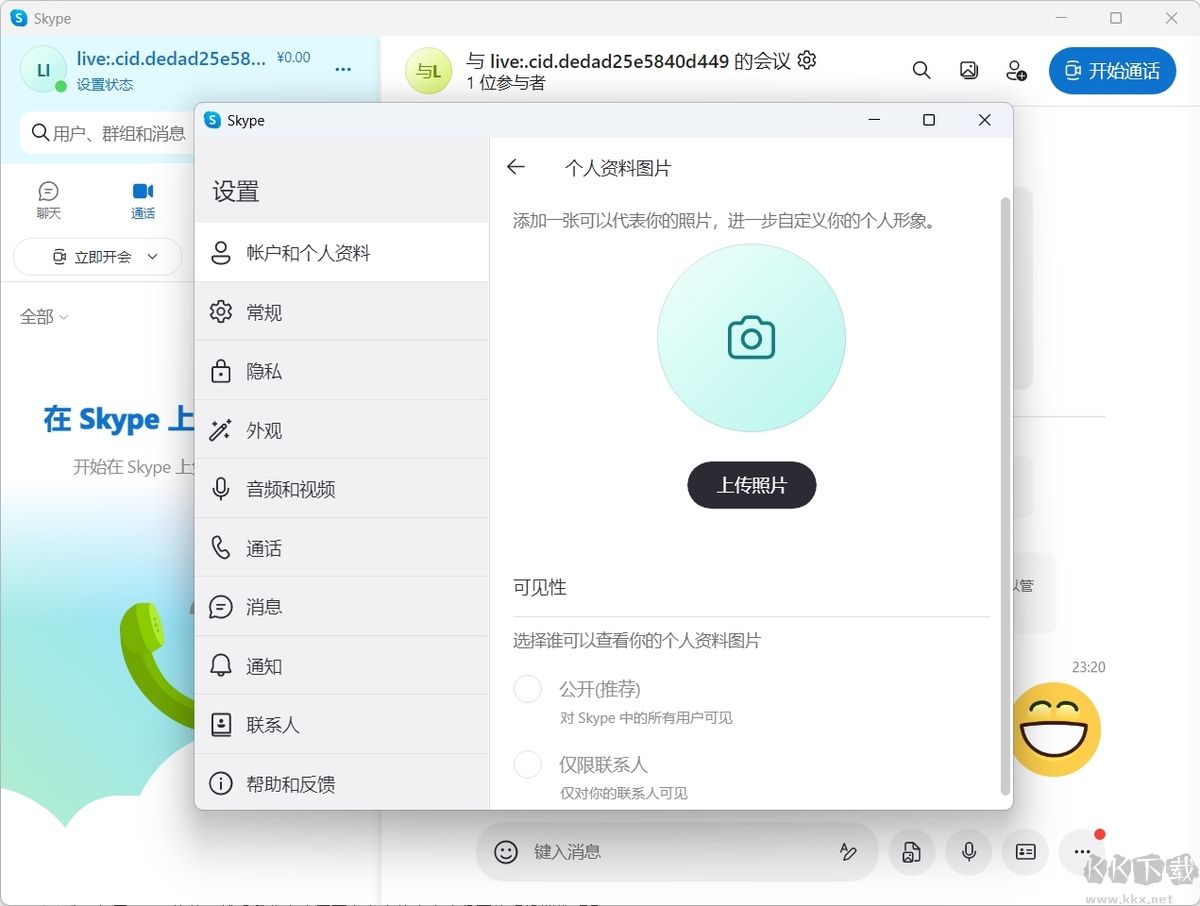Open the search icon in the conversation header

pyautogui.click(x=921, y=70)
